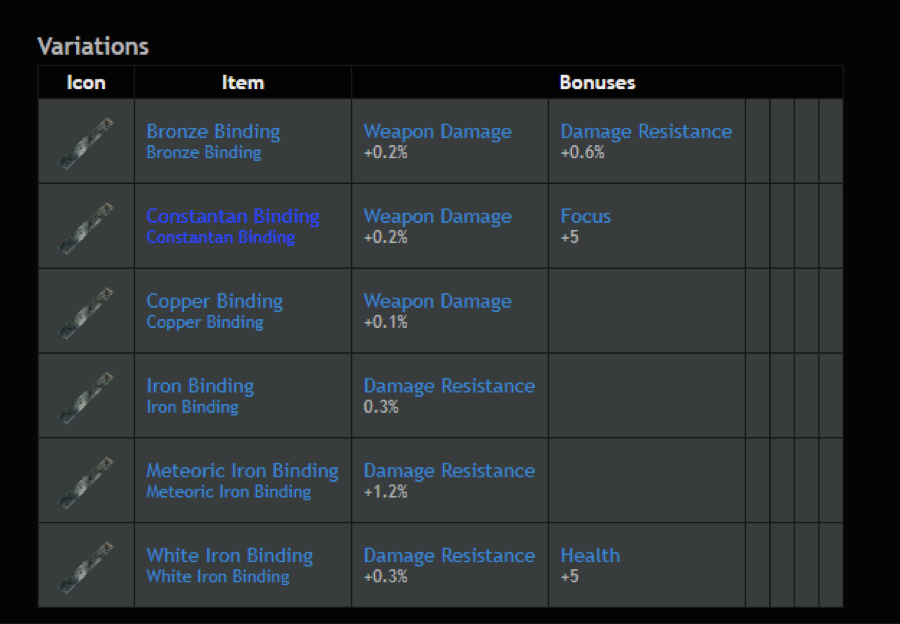
Task: Open Damage Resistance link in Meteoric Iron row
Action: tap(449, 471)
